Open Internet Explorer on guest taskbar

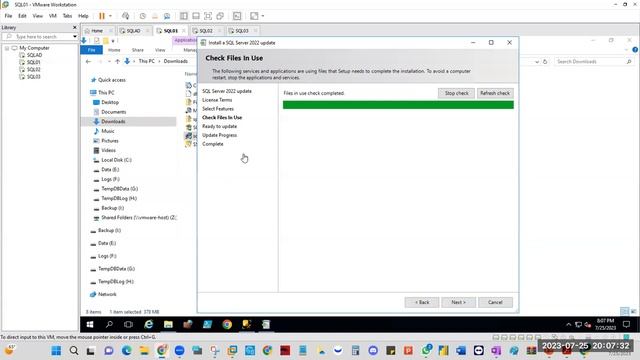149,324
